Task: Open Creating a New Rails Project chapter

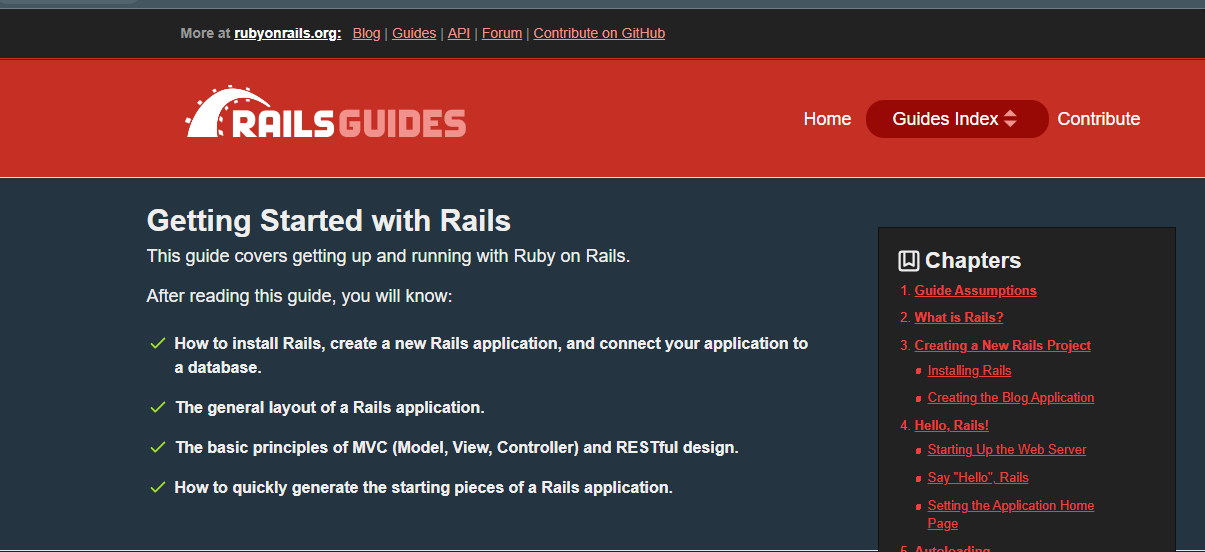Action: click(1002, 345)
